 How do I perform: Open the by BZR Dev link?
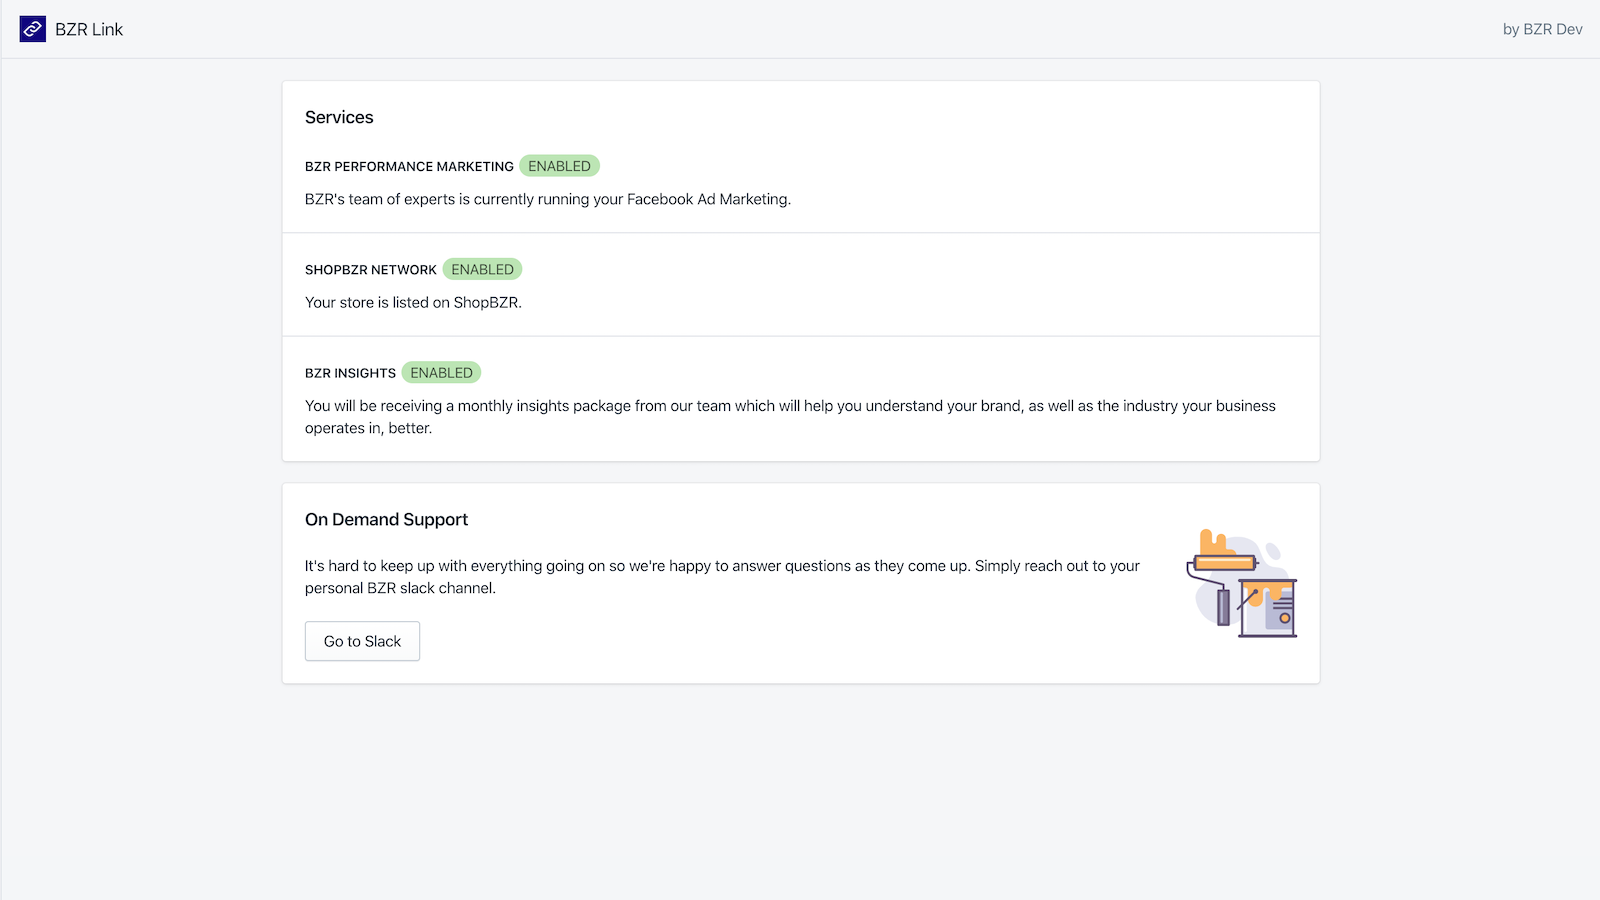1542,29
